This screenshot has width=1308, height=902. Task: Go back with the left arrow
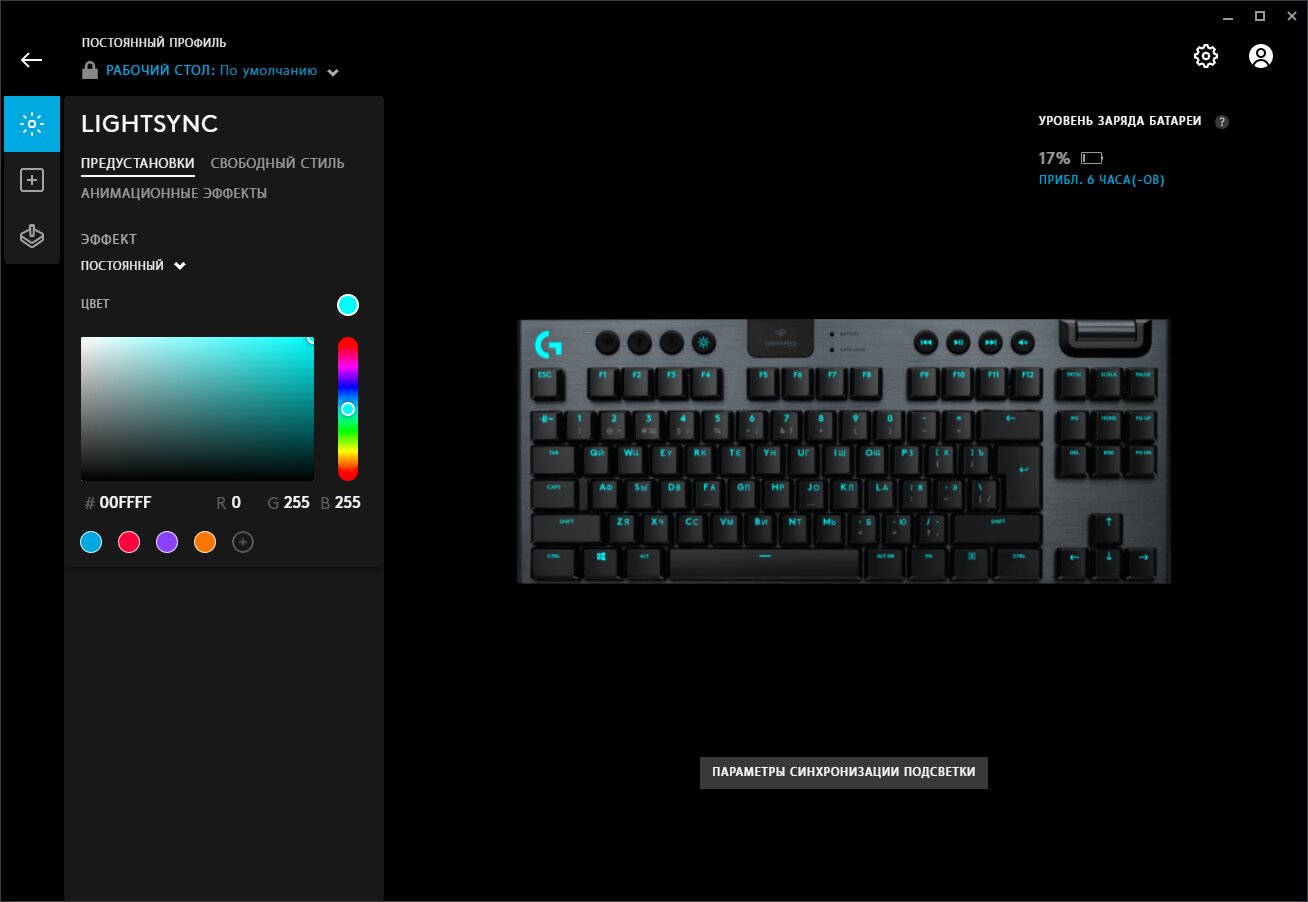(31, 60)
